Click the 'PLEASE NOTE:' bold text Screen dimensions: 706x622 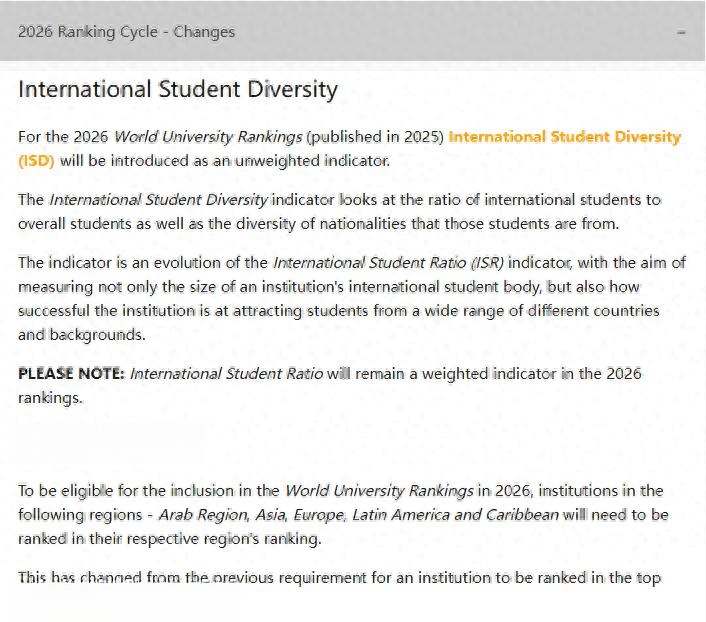point(71,373)
